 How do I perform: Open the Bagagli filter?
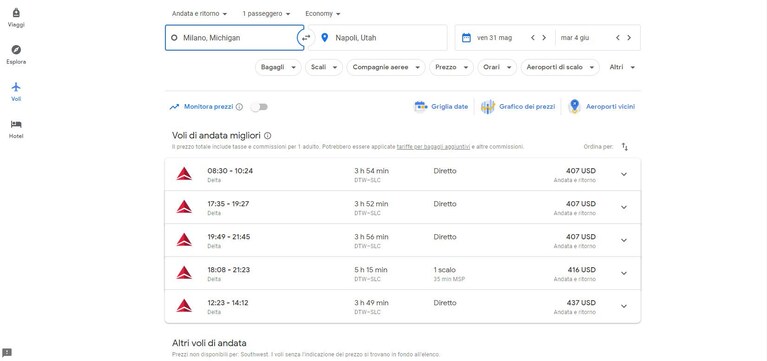(278, 68)
